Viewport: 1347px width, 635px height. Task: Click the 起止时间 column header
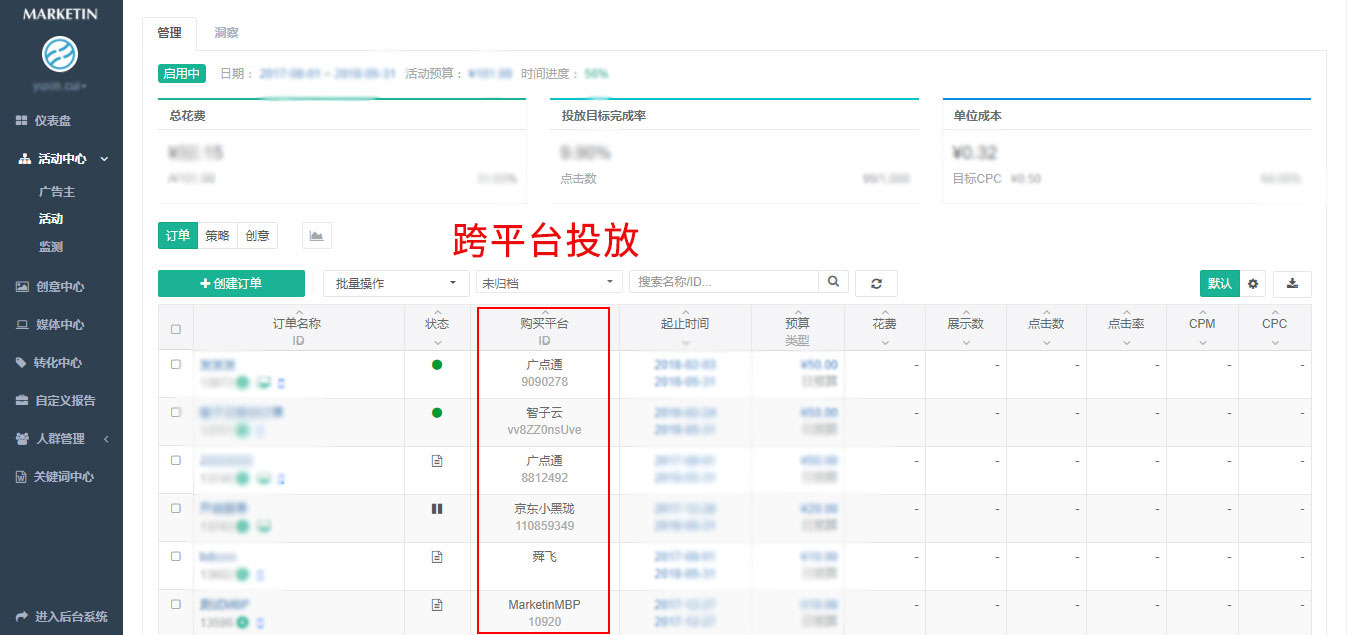[x=685, y=324]
